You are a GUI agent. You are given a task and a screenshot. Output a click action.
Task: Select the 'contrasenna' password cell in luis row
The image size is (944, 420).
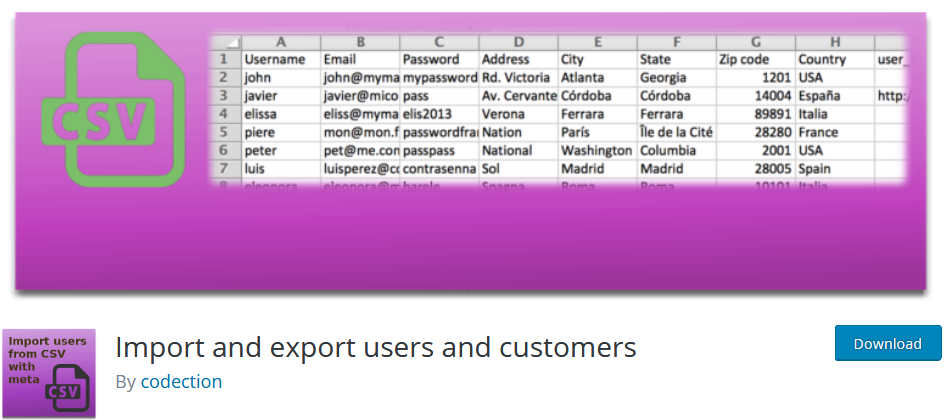pyautogui.click(x=438, y=169)
